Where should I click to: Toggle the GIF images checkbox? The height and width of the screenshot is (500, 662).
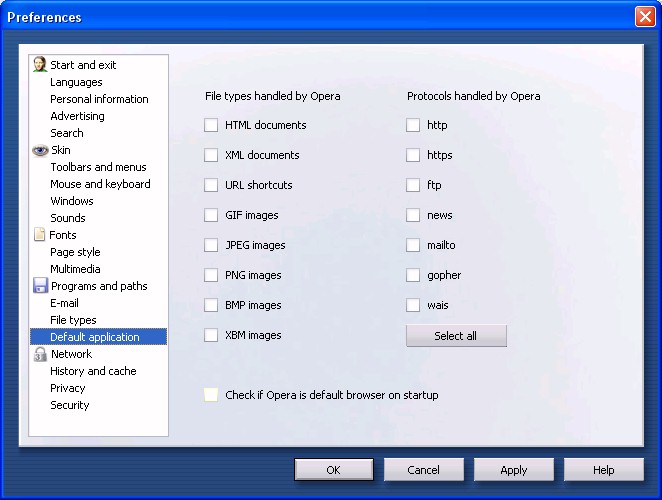(x=211, y=215)
